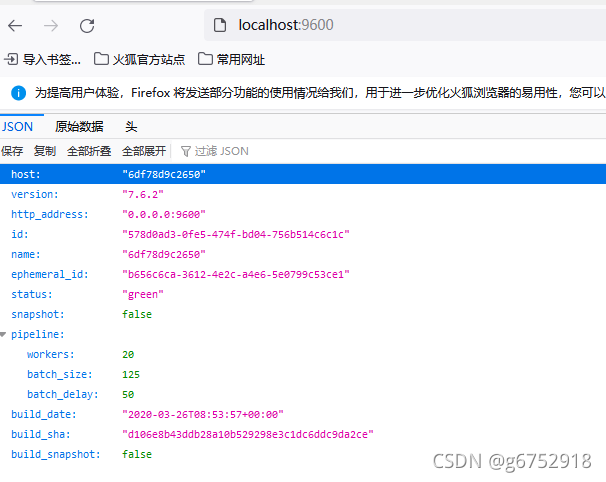Screen dimensions: 606x482
Task: Click the forward navigation arrow
Action: coord(51,26)
